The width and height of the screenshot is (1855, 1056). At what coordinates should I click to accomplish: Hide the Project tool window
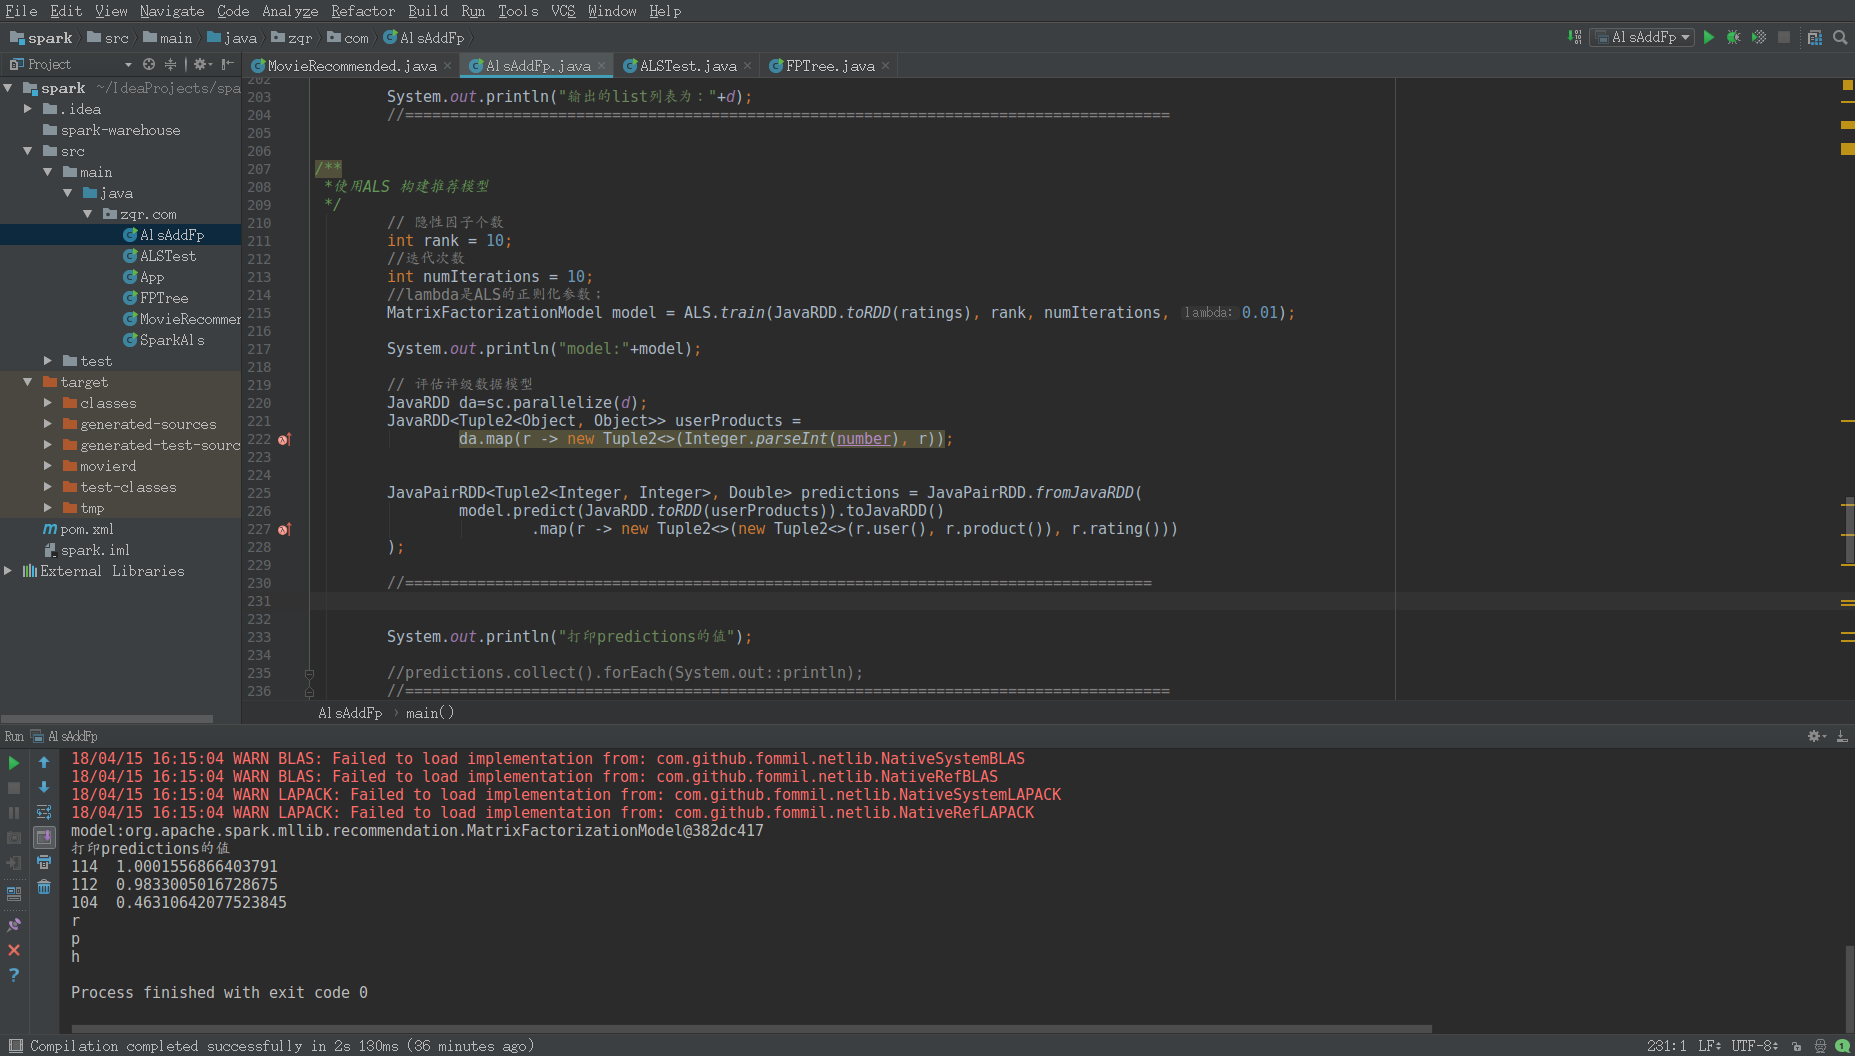(x=228, y=64)
